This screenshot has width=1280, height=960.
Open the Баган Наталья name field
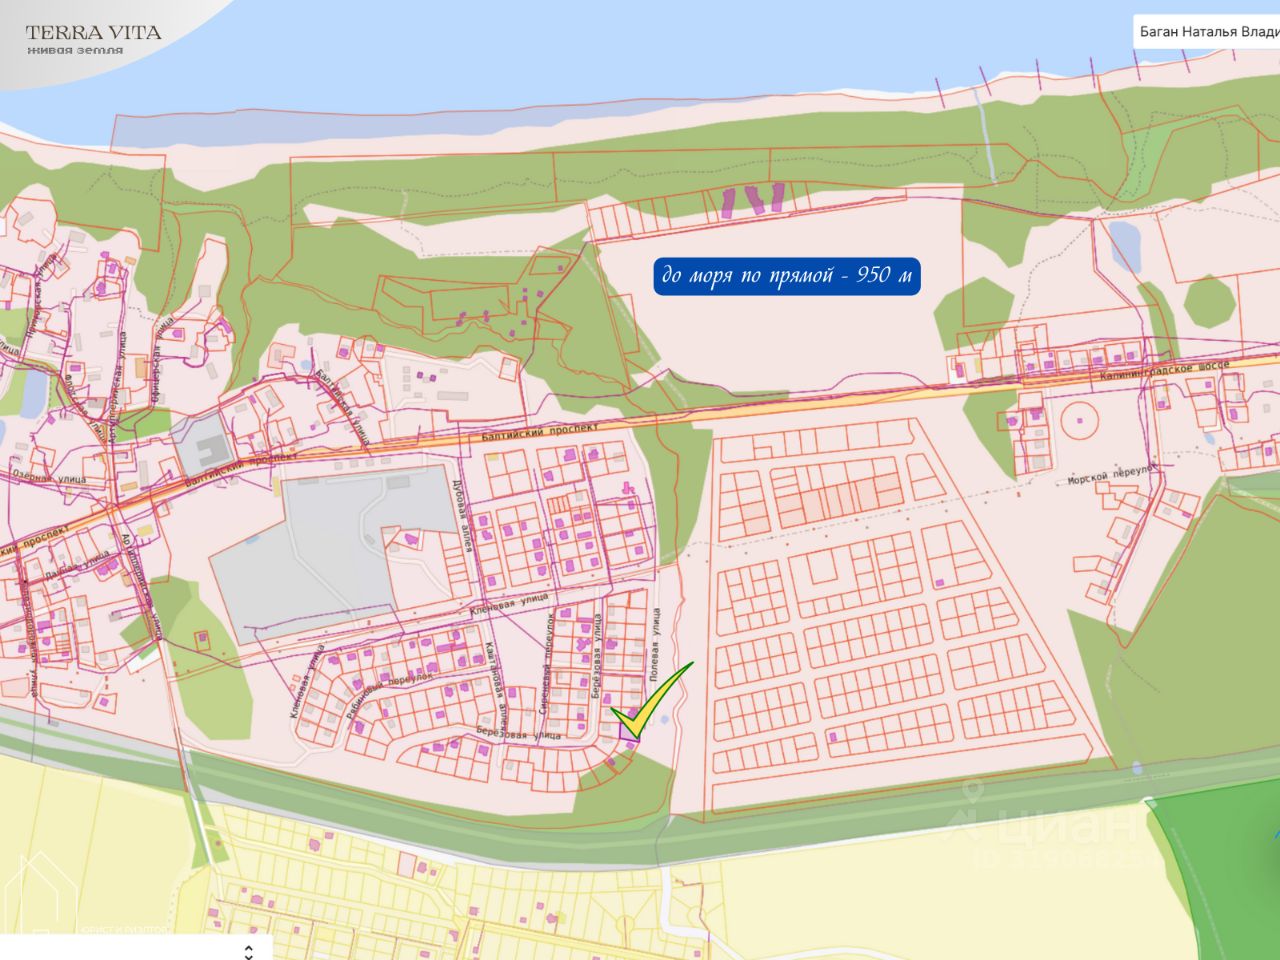tap(1207, 32)
